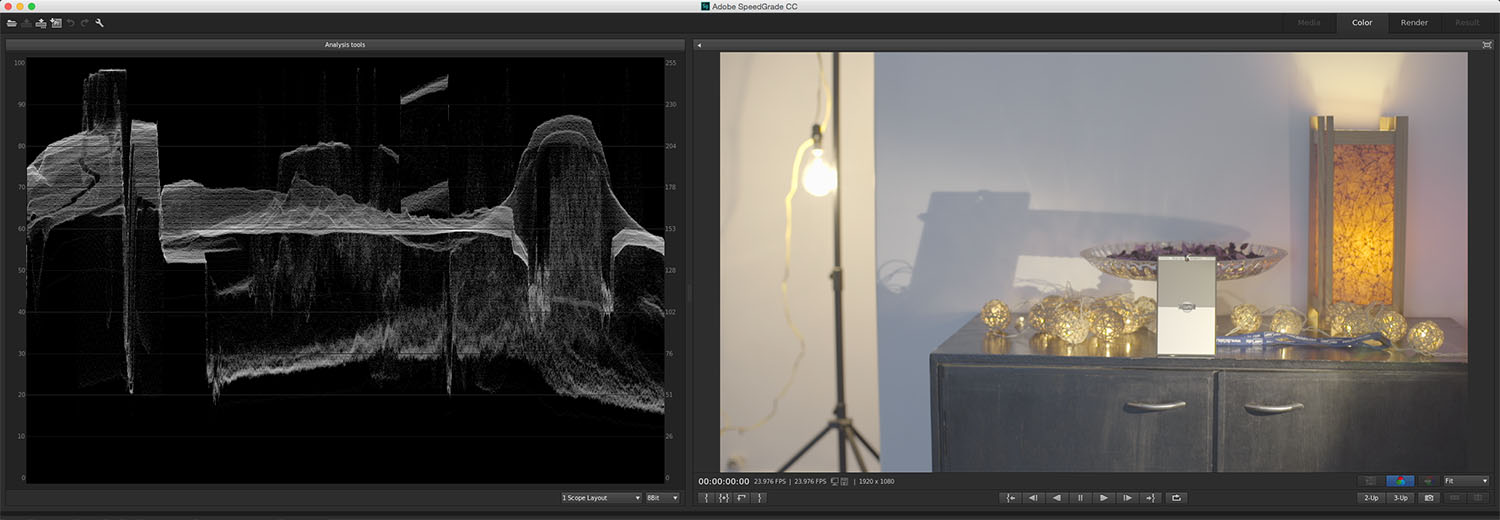The height and width of the screenshot is (520, 1500).
Task: Click the set in-point bracket icon
Action: [706, 498]
